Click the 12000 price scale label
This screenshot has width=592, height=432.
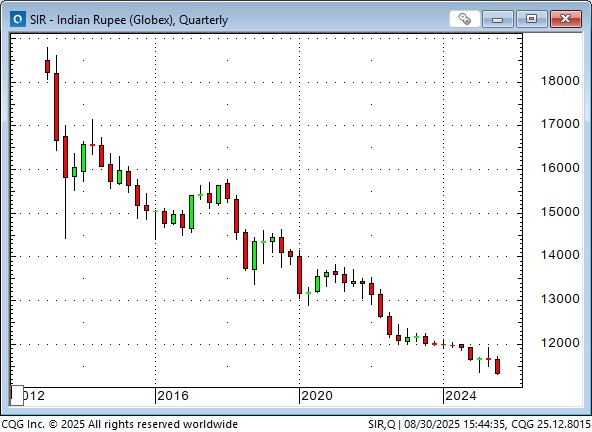point(560,343)
